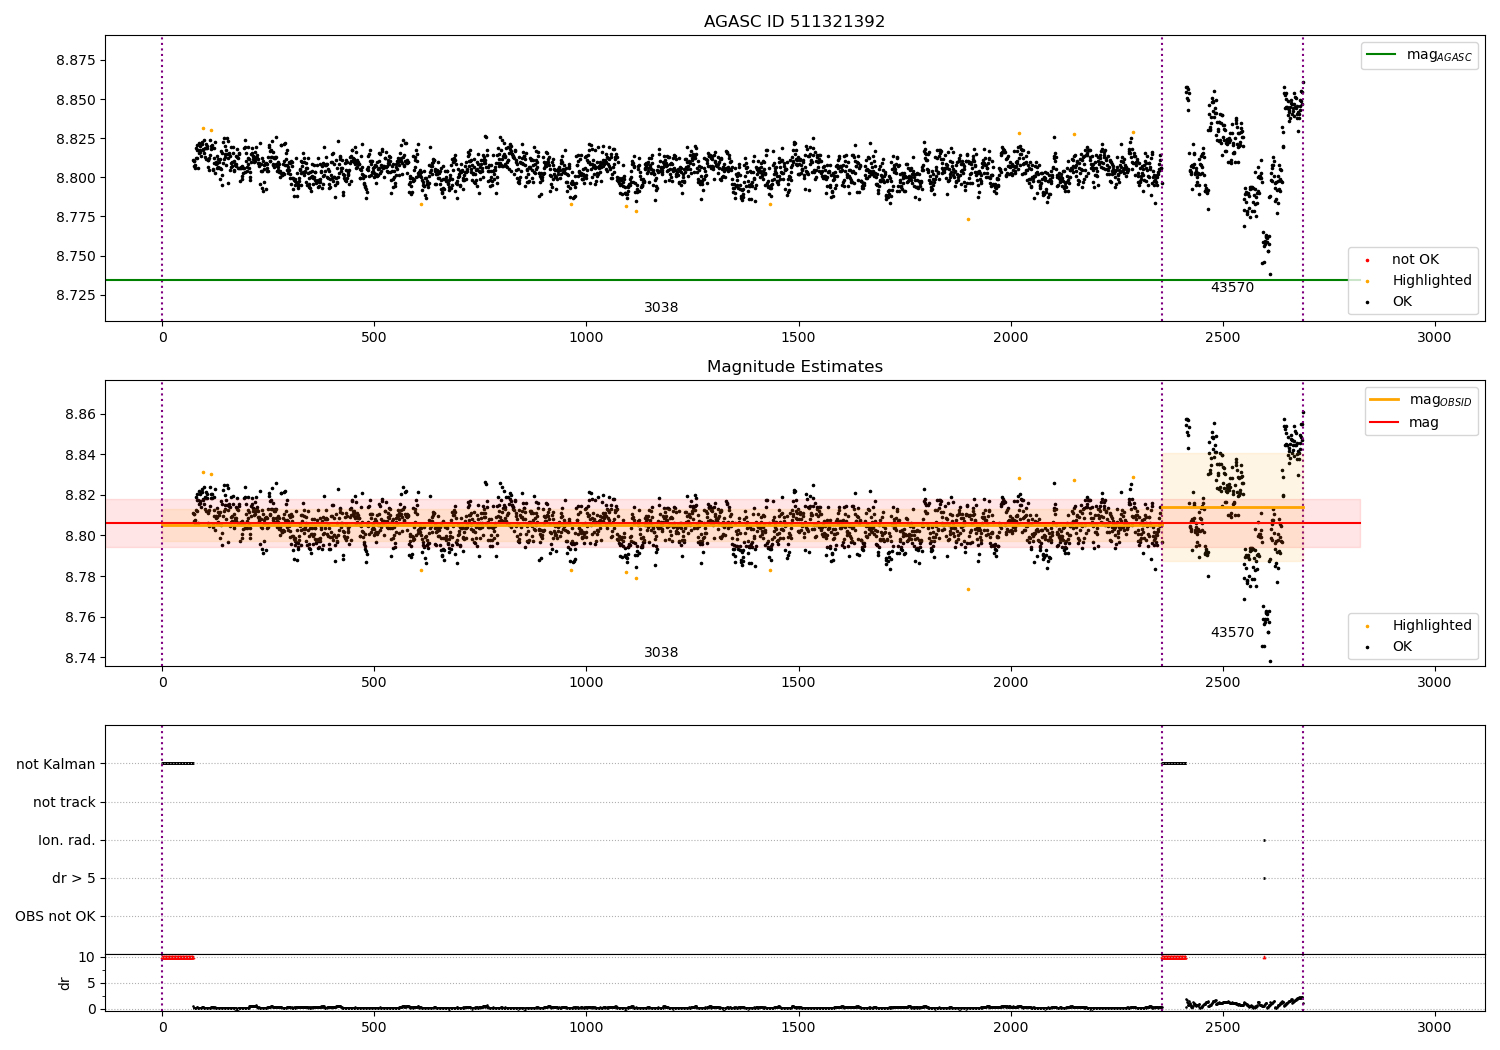Click green line sample in mag AGASC legend
Screen dimensions: 1500x1050
coord(1382,55)
